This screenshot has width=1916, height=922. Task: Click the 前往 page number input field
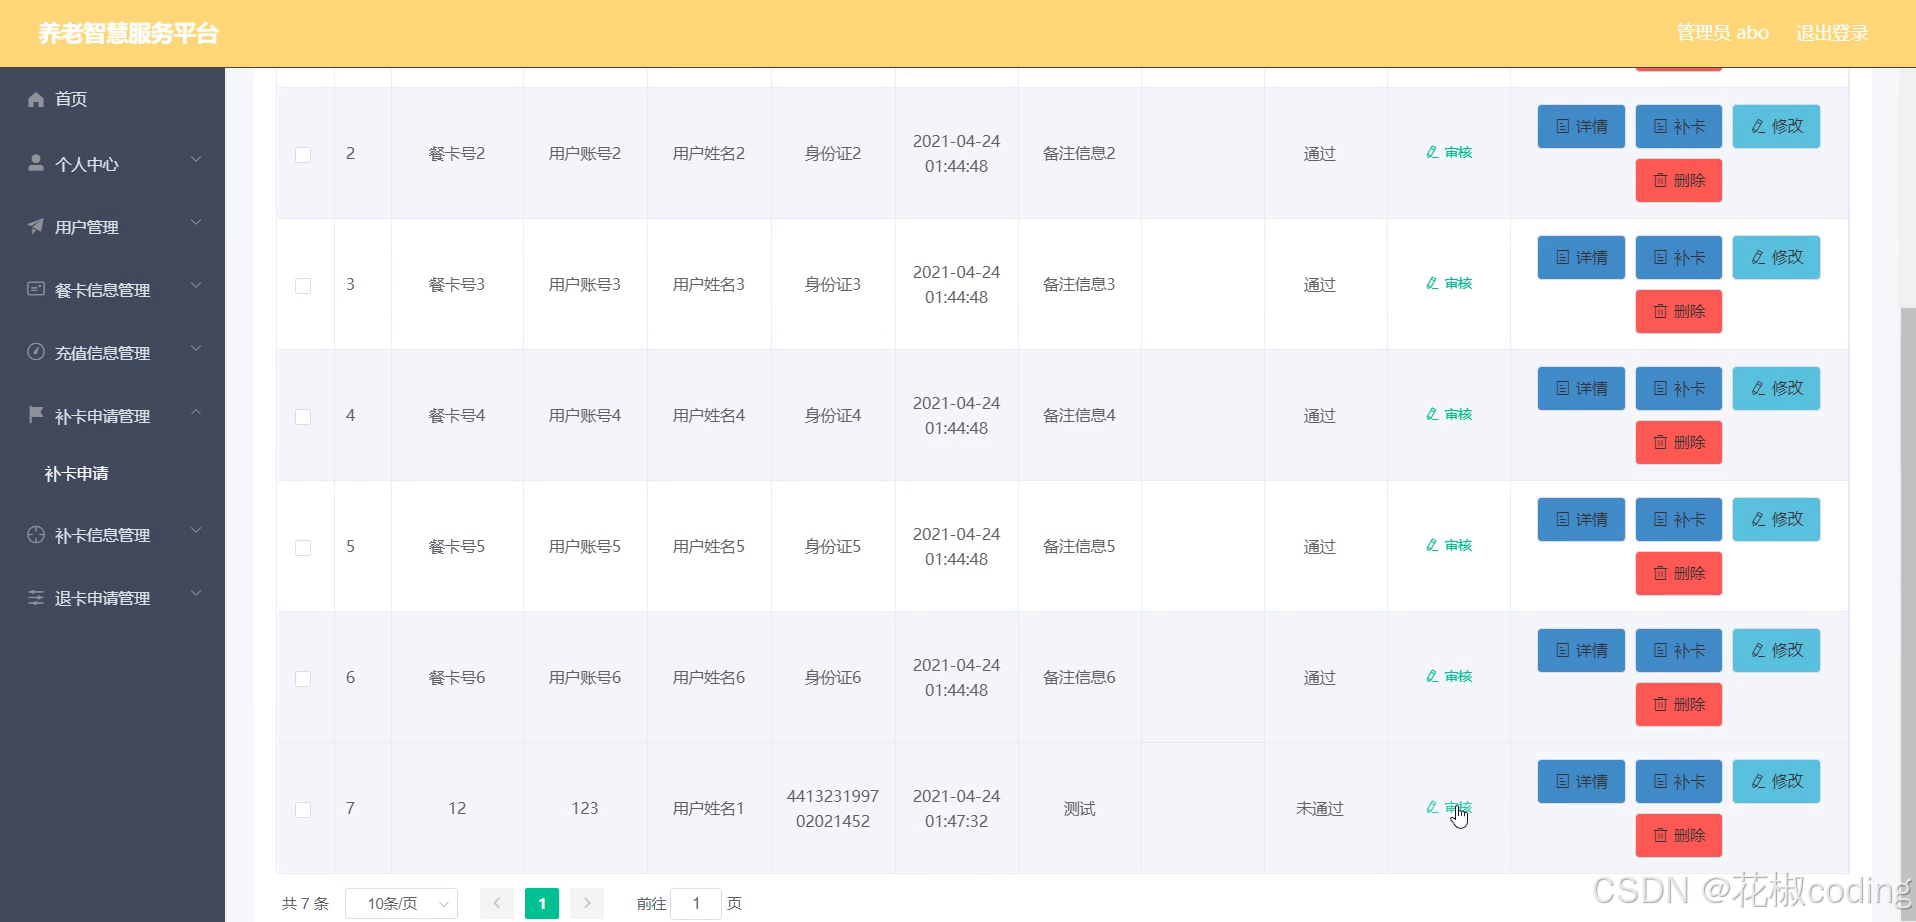(695, 902)
